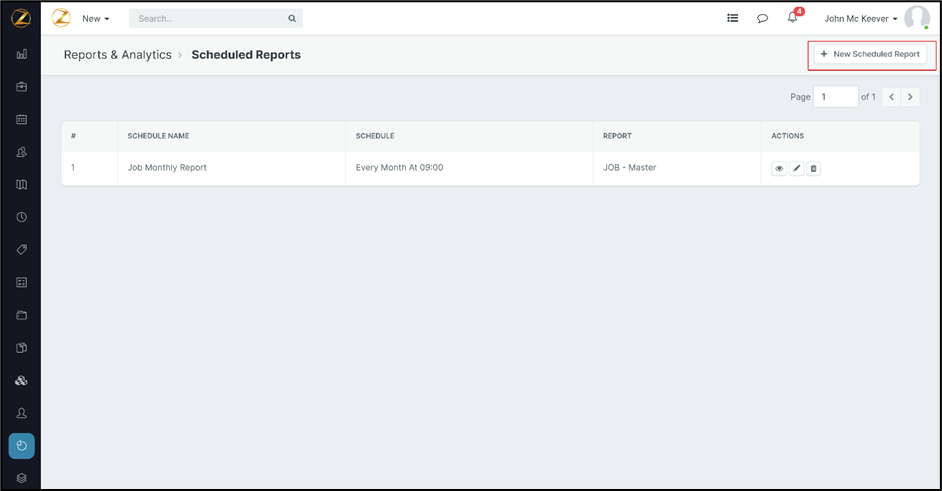Open the price tag sidebar icon

click(22, 249)
